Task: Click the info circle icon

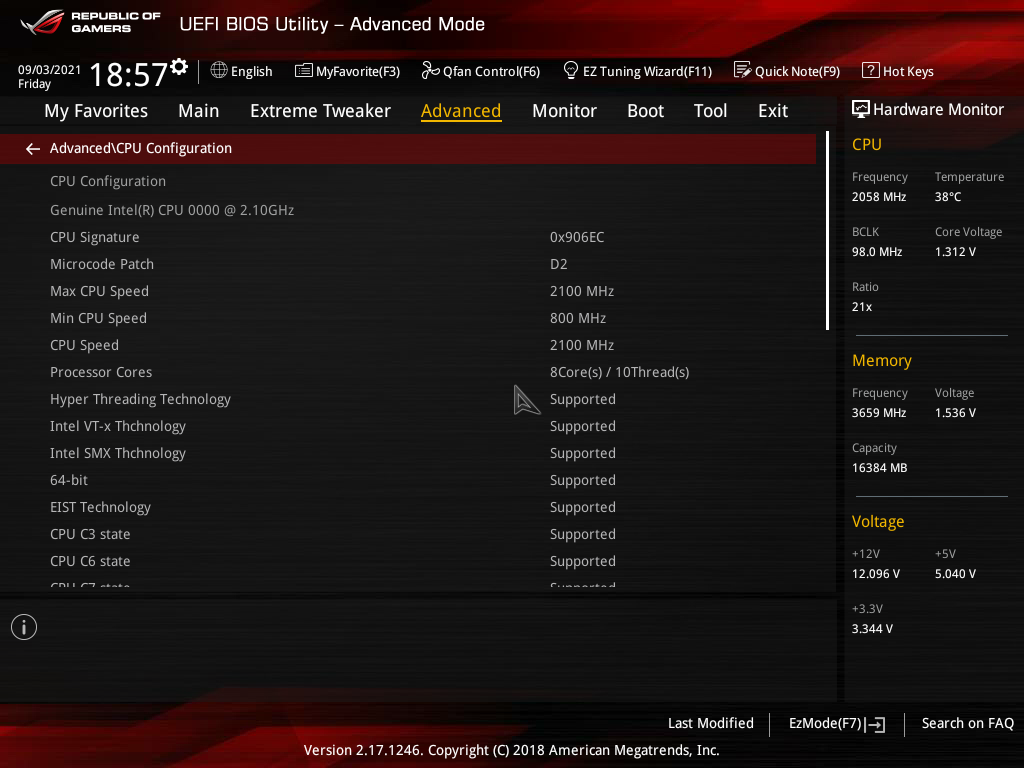Action: 24,627
